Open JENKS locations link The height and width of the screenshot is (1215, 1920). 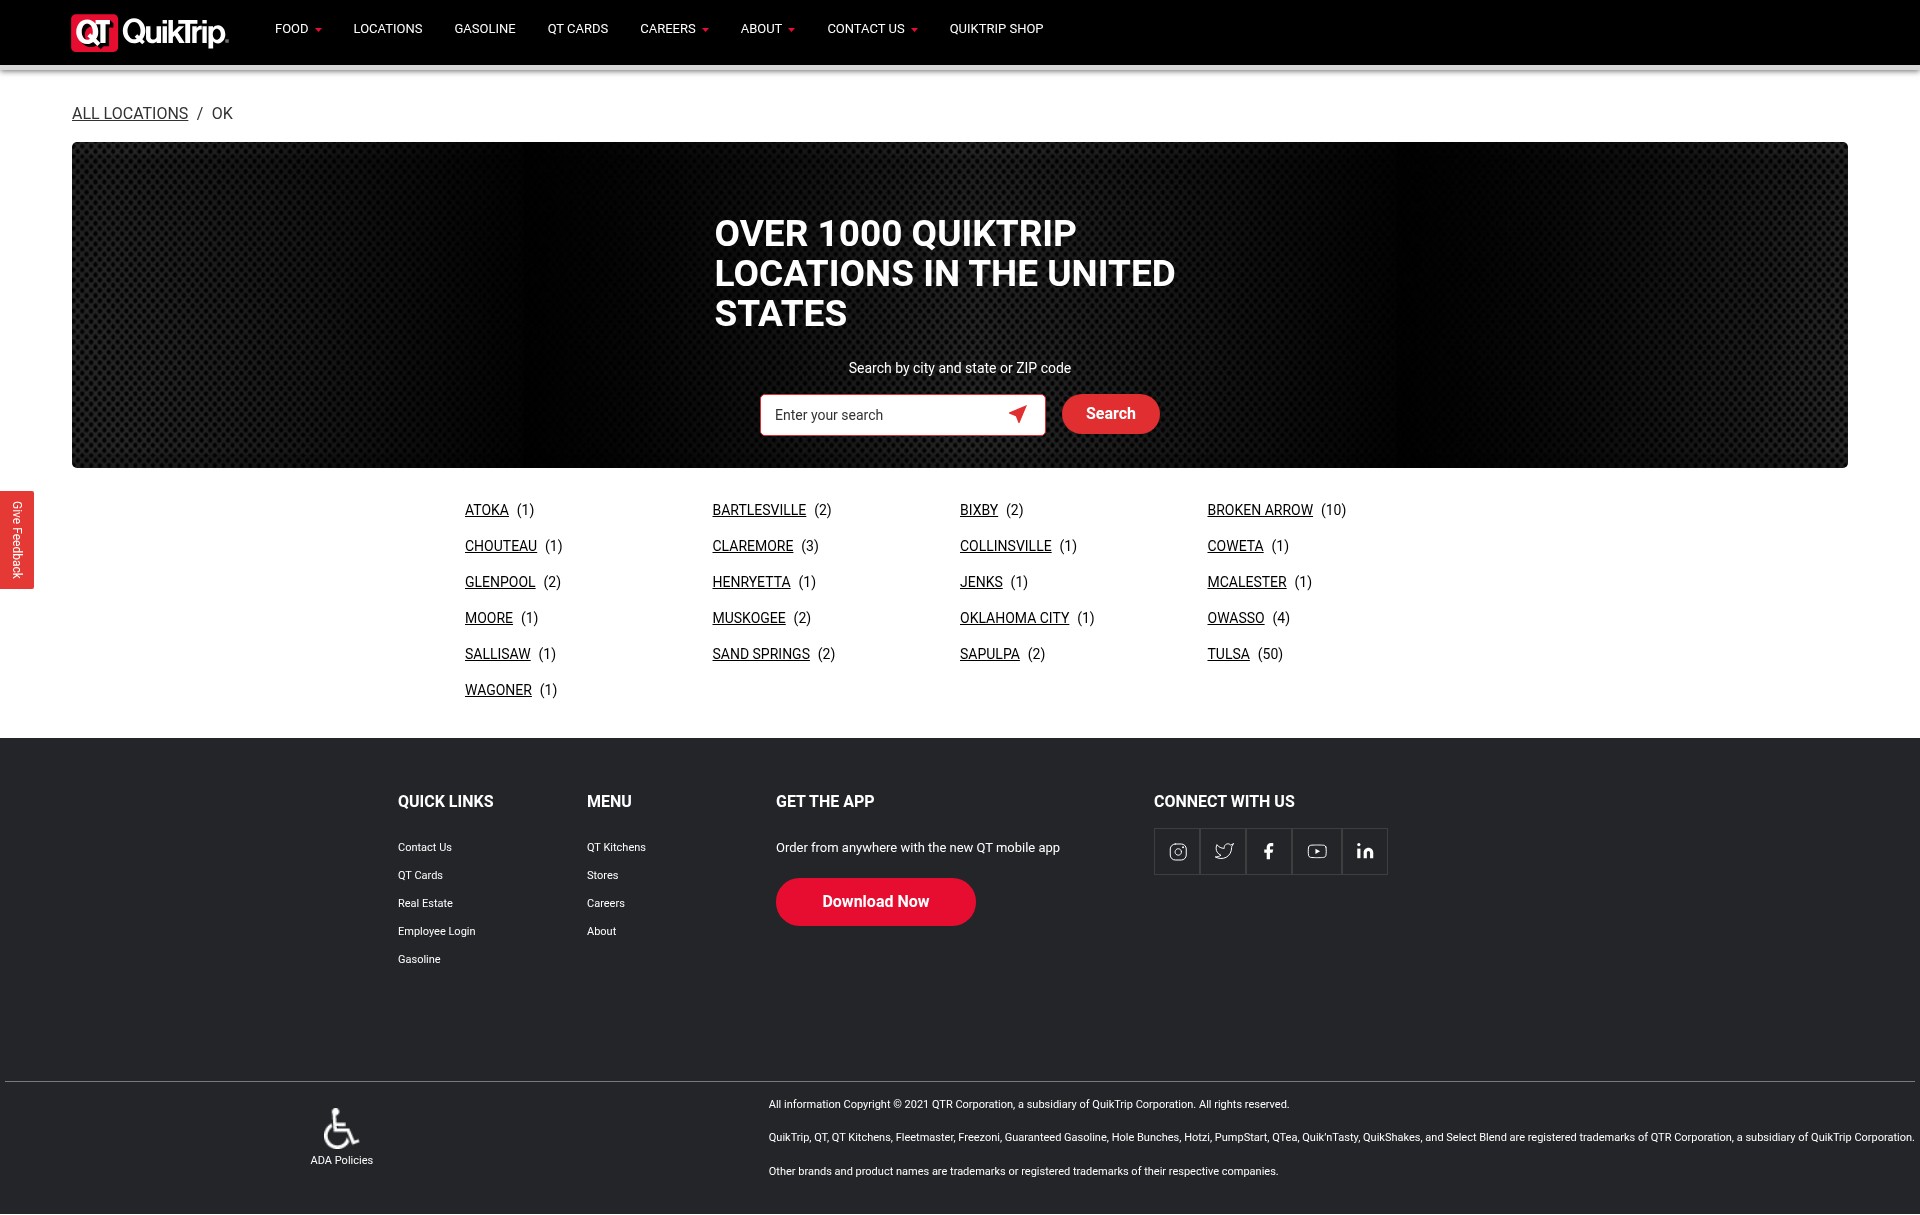pos(981,582)
